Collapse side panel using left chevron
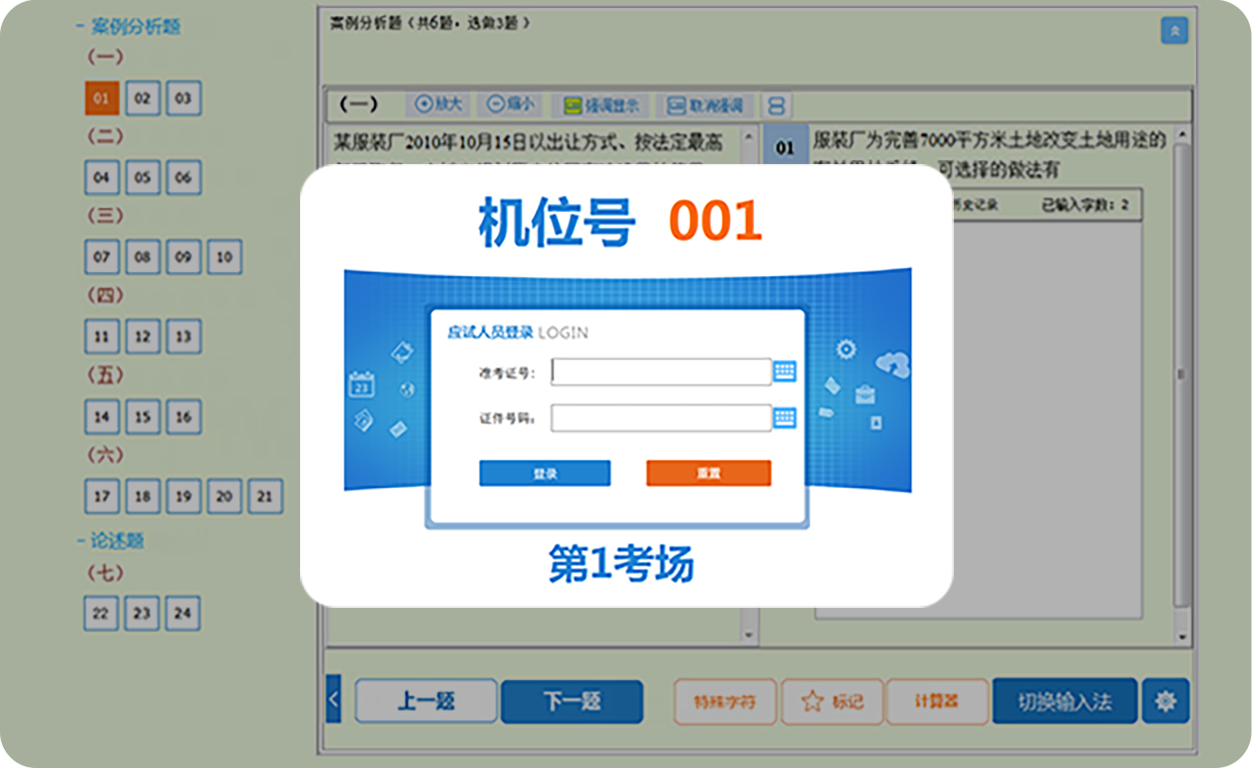The height and width of the screenshot is (768, 1252). pyautogui.click(x=334, y=698)
